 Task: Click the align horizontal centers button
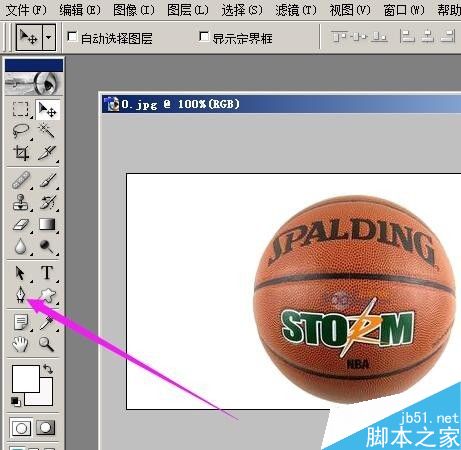(427, 37)
